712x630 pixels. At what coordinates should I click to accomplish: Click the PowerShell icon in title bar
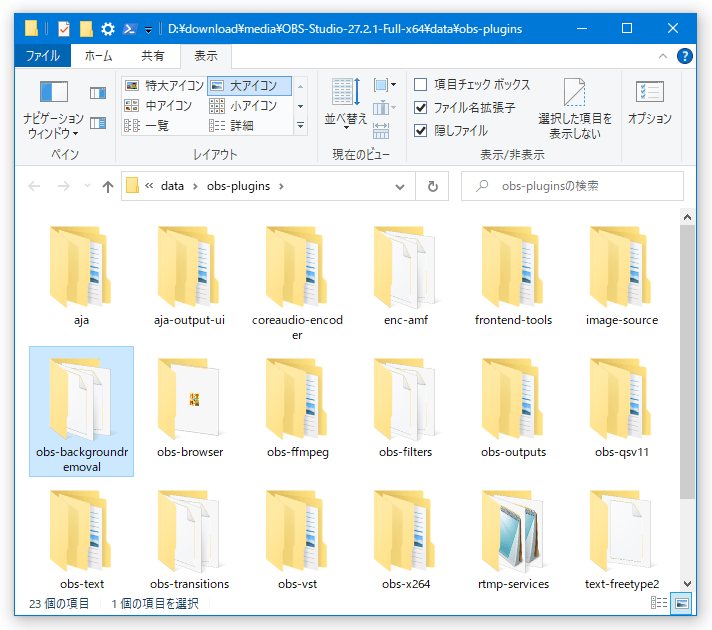tap(129, 29)
